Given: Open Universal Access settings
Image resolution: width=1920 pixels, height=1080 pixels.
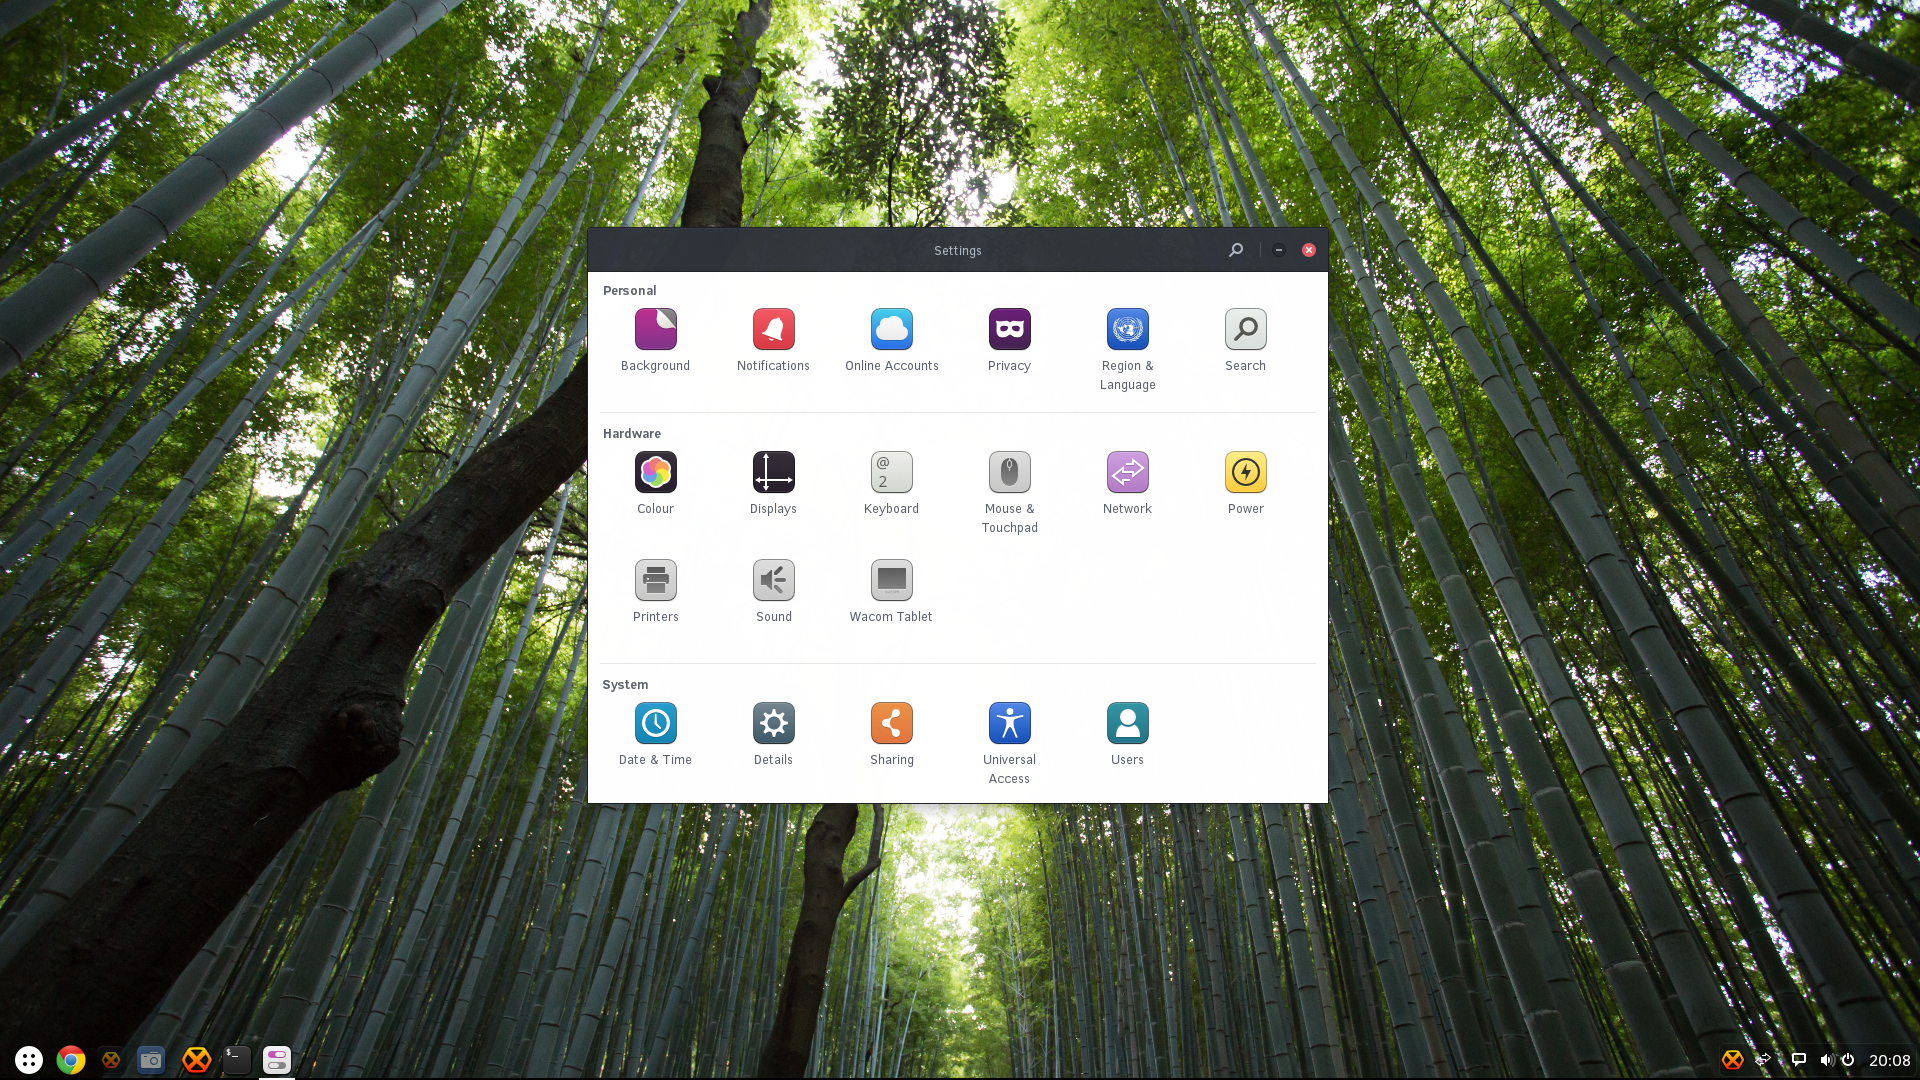Looking at the screenshot, I should 1010,723.
